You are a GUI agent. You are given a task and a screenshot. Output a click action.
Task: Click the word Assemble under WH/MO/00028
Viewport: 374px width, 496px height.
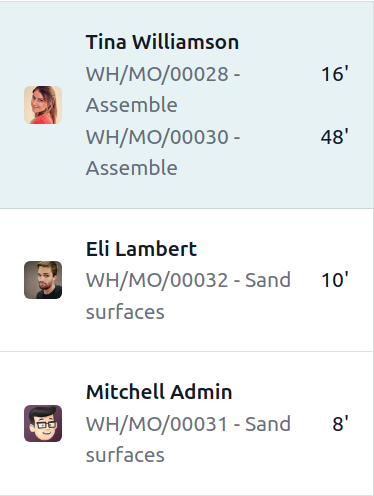[x=132, y=105]
